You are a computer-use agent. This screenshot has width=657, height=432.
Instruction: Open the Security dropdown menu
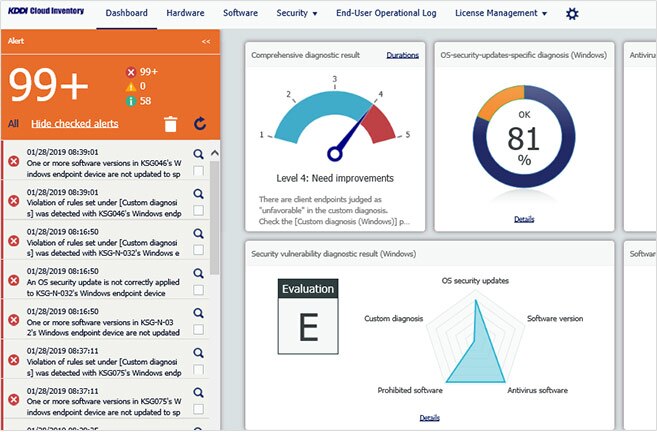pyautogui.click(x=298, y=14)
